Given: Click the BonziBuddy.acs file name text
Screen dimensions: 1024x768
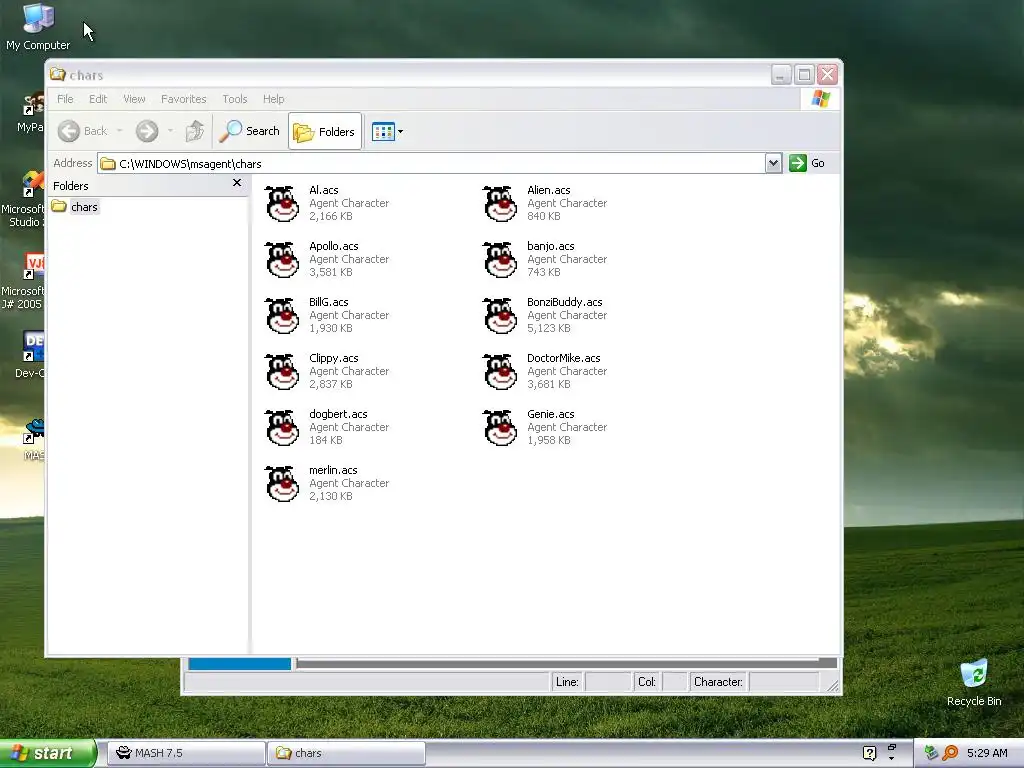Looking at the screenshot, I should (564, 302).
